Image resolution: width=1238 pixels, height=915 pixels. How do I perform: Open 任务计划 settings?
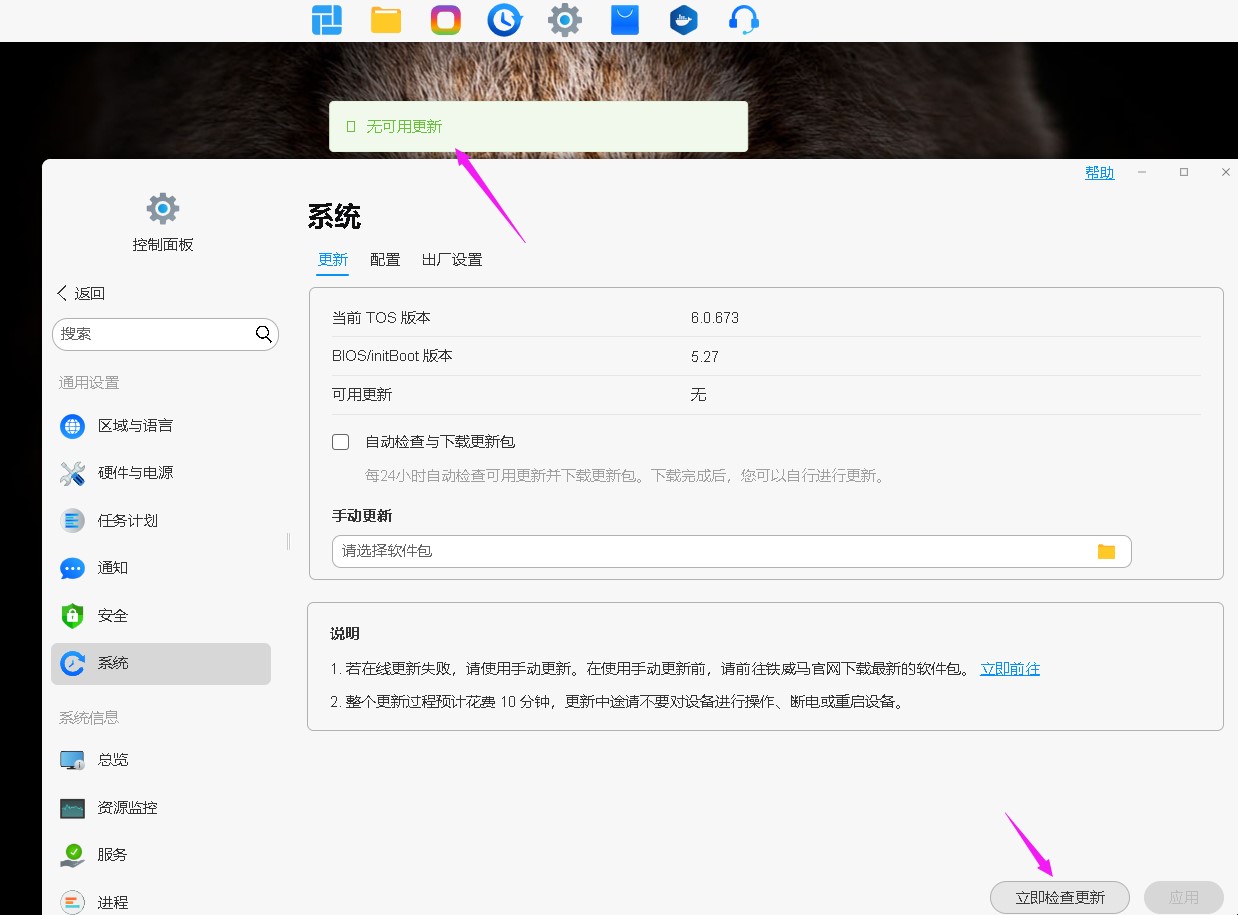(160, 521)
